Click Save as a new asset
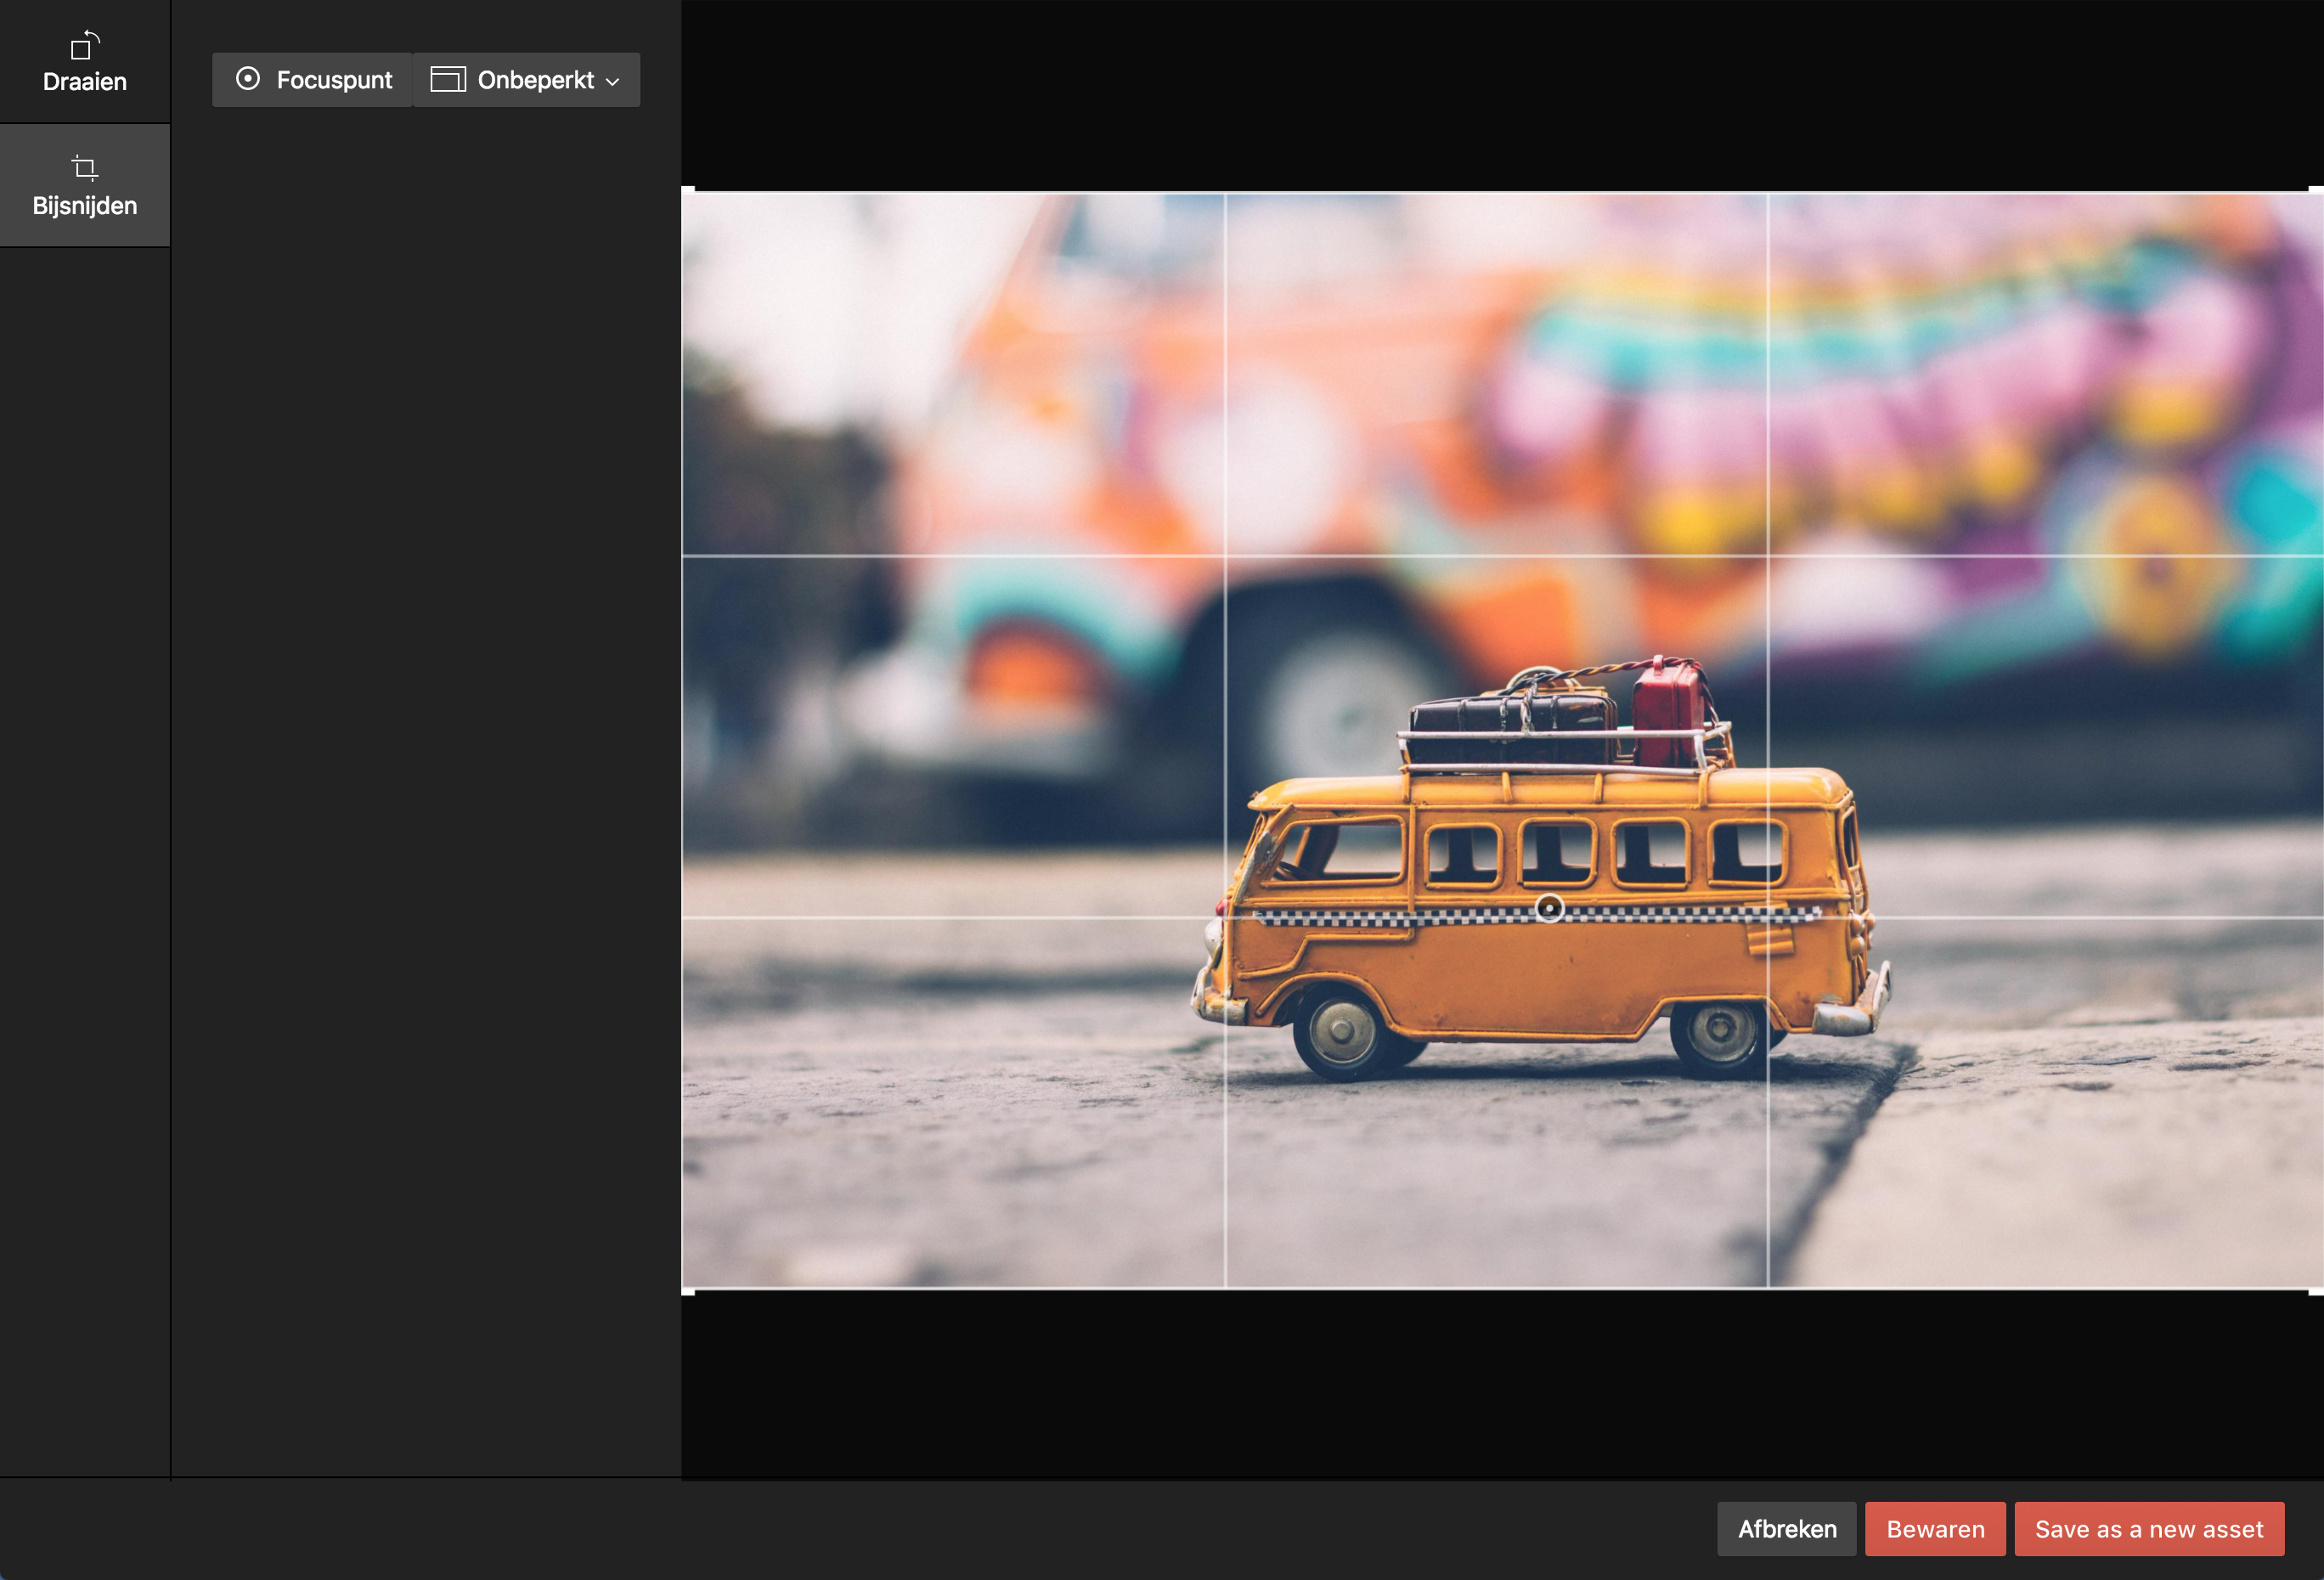 [x=2149, y=1529]
